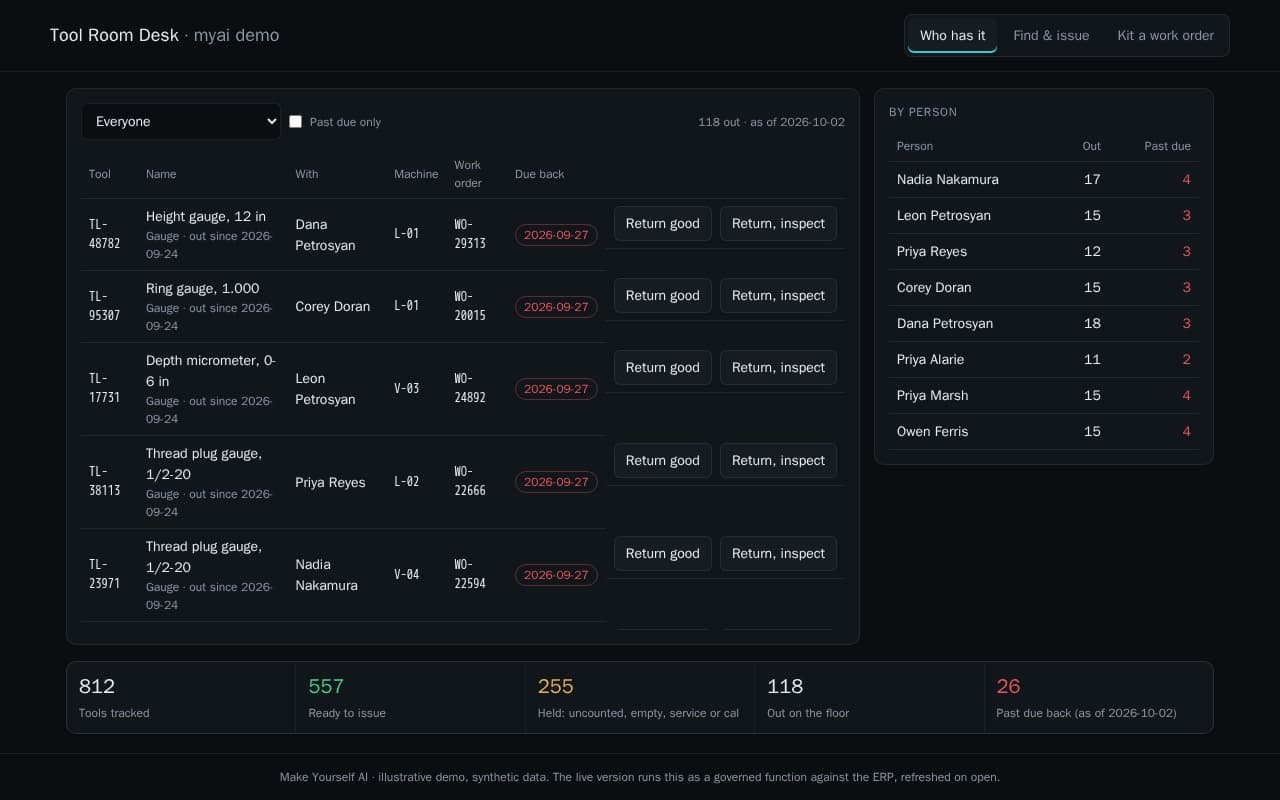
Task: Click machine V-04 in Nadia Nakamura row
Action: click(407, 574)
